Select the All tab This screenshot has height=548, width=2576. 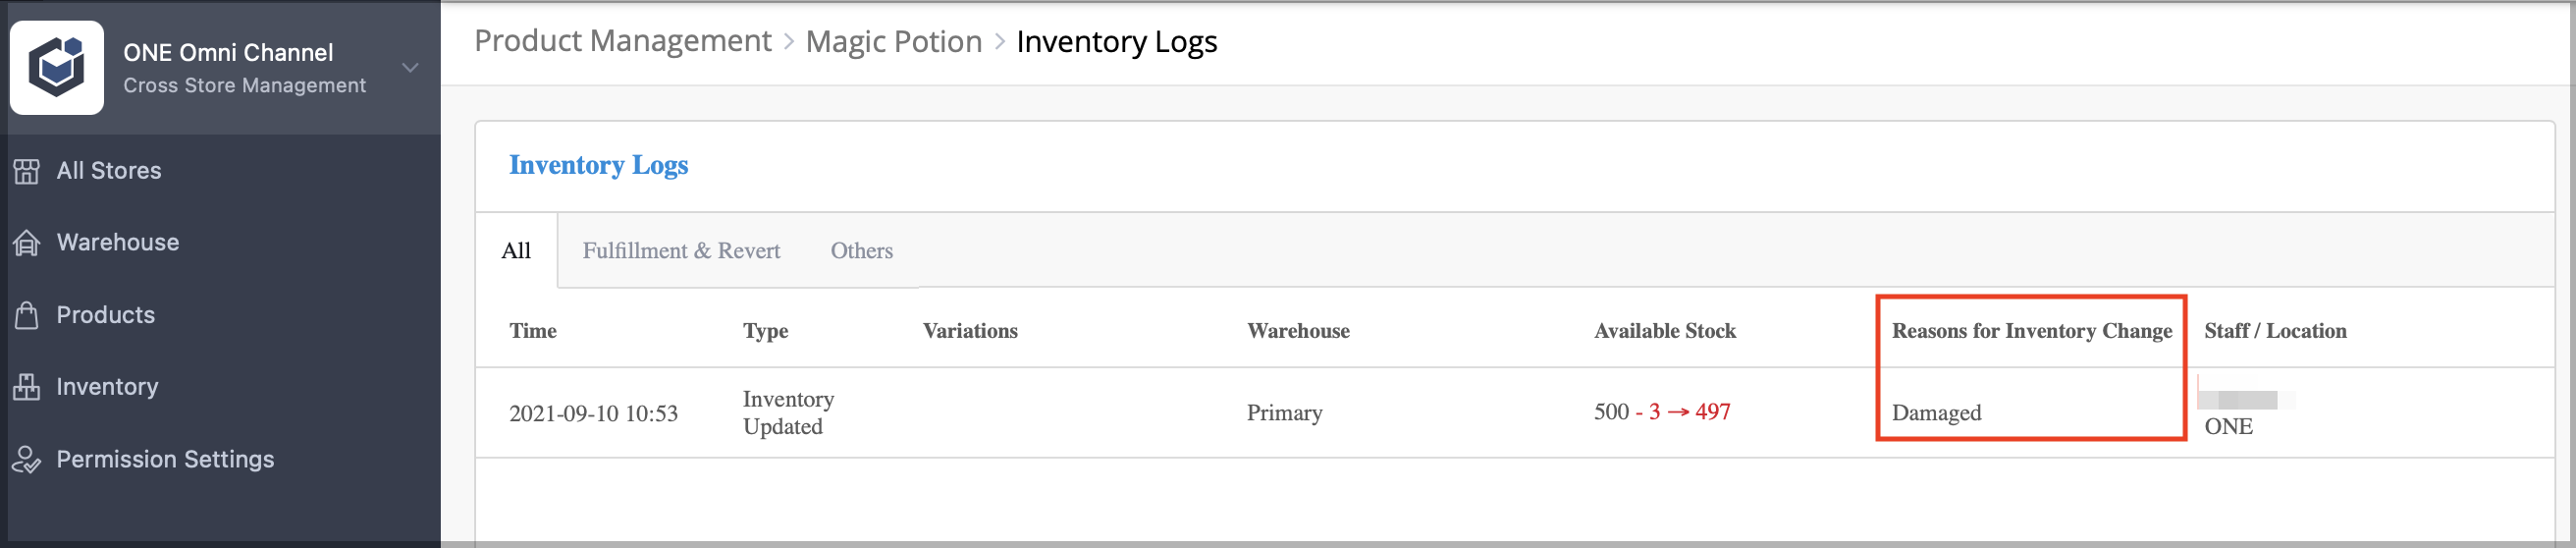516,250
